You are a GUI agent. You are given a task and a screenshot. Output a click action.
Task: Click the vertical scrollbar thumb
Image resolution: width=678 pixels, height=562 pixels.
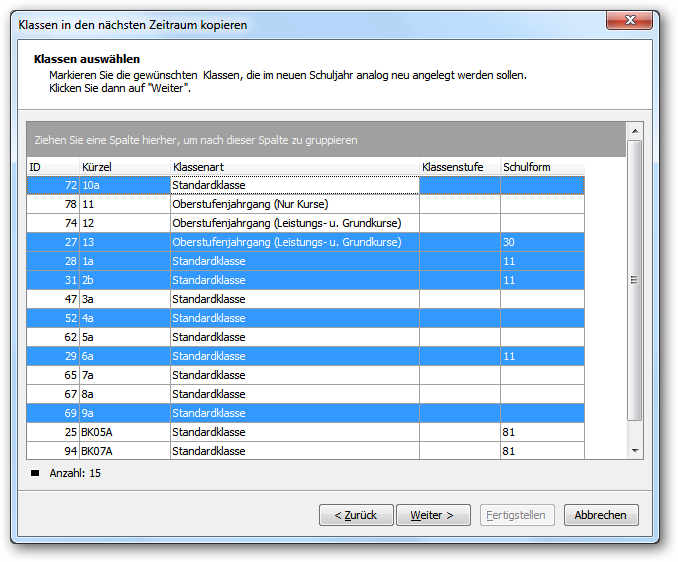pyautogui.click(x=634, y=280)
